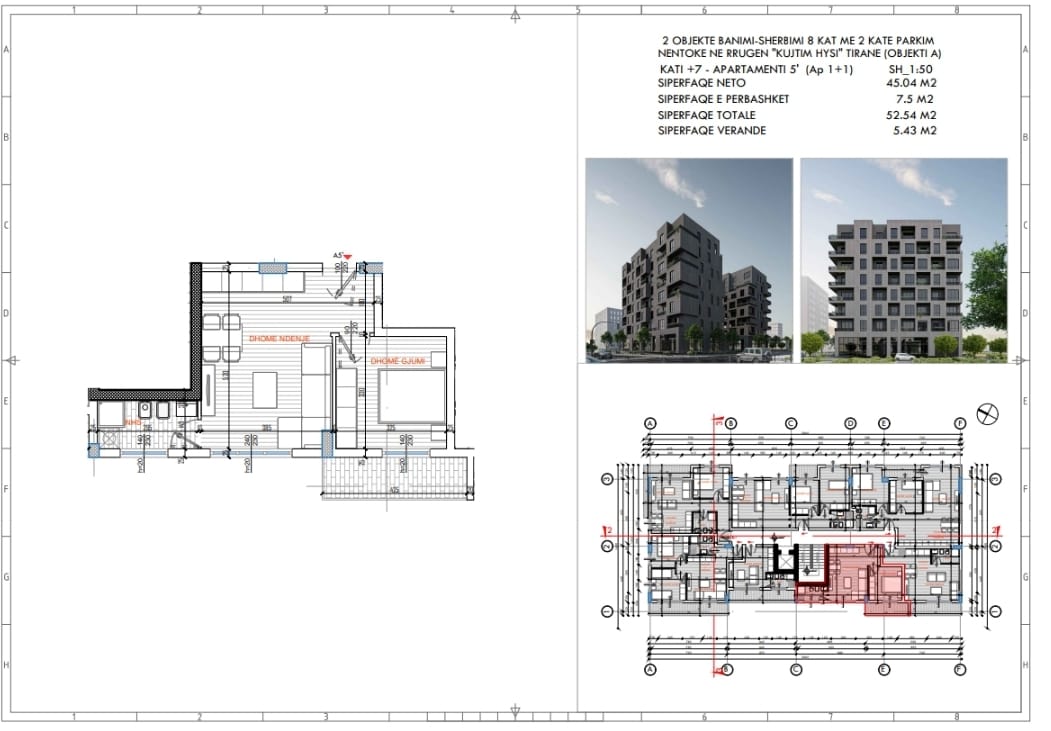Open the right building facade rendering

(x=903, y=260)
